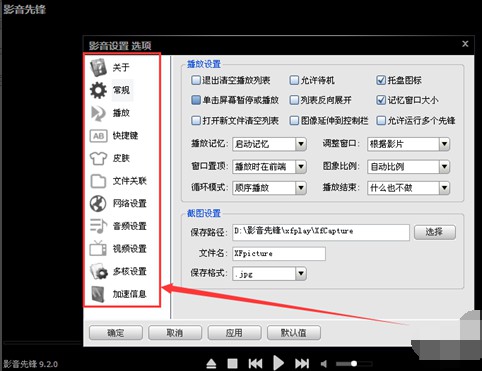This screenshot has width=482, height=371.
Task: Open the 关于 section icon
Action: pyautogui.click(x=98, y=68)
